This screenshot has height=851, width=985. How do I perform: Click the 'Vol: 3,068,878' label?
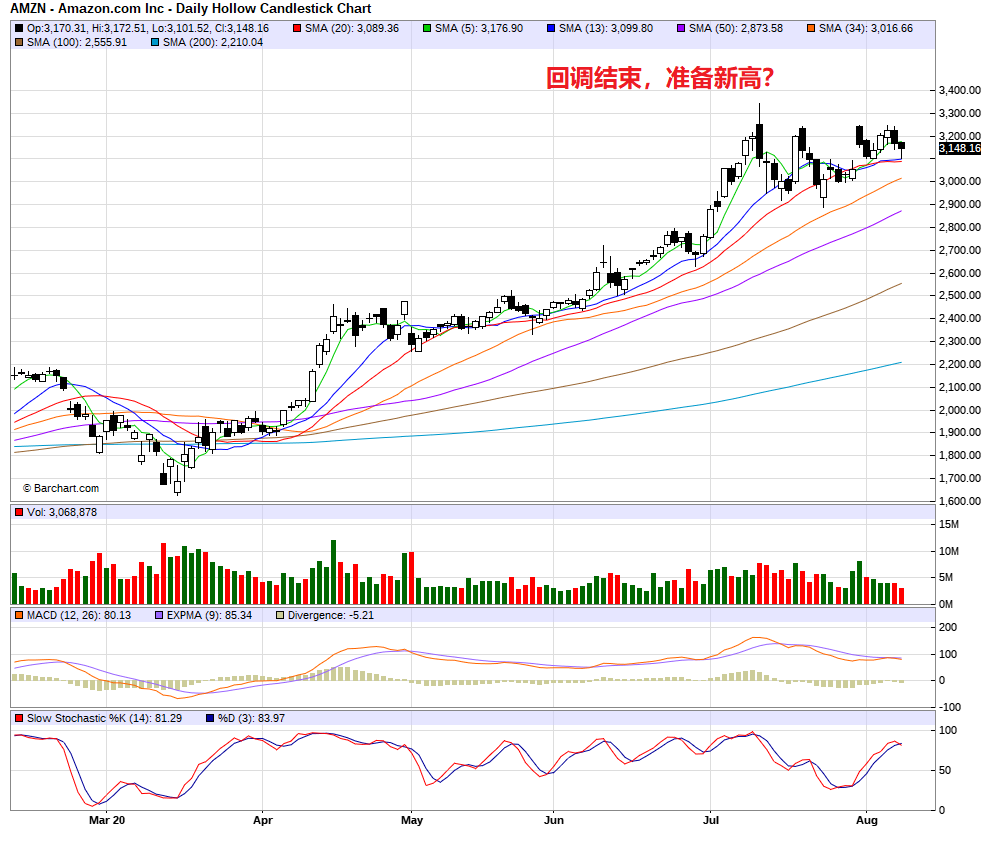tap(62, 512)
